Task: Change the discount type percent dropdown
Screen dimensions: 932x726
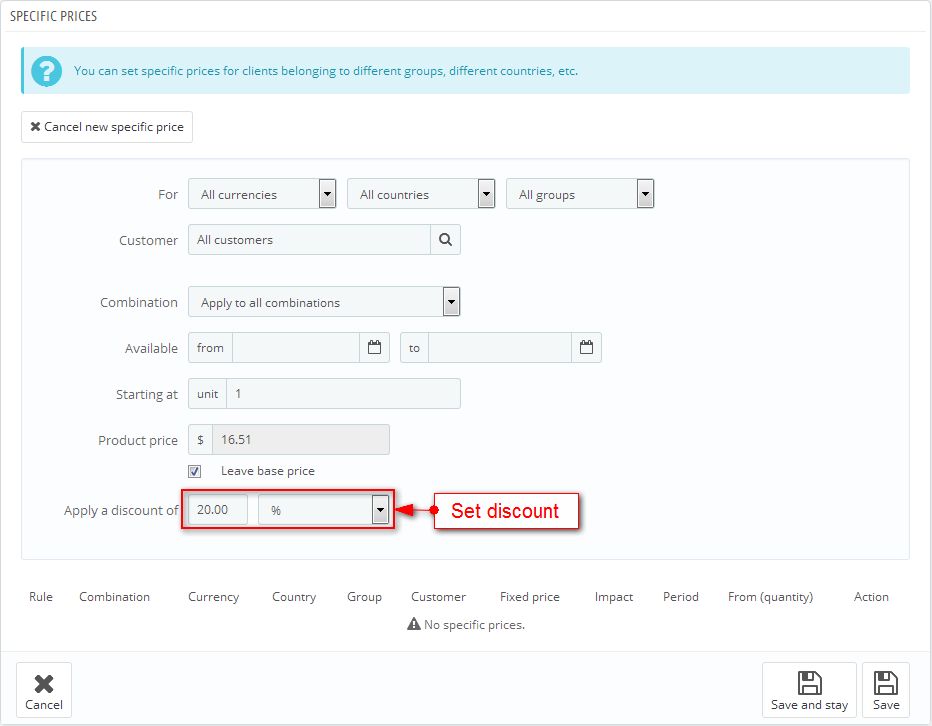Action: pyautogui.click(x=323, y=510)
